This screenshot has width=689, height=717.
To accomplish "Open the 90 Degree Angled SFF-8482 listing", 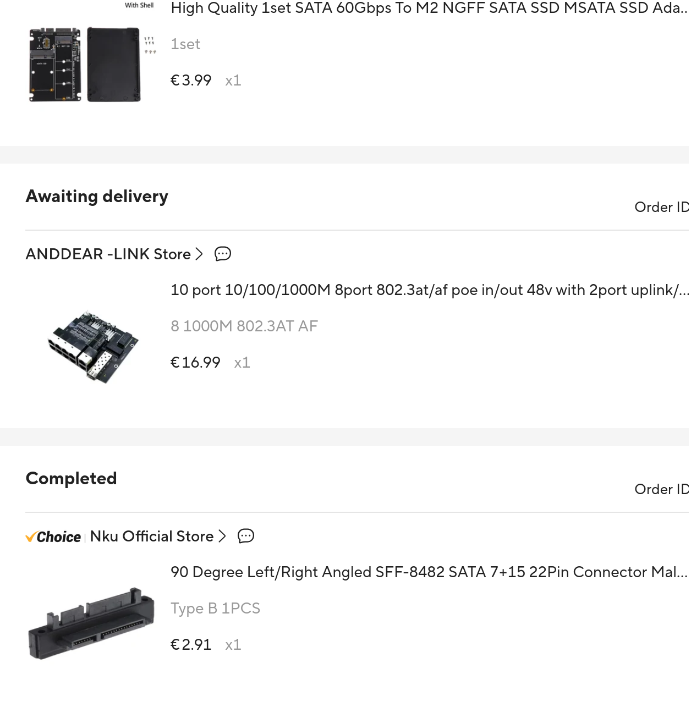I will 428,572.
